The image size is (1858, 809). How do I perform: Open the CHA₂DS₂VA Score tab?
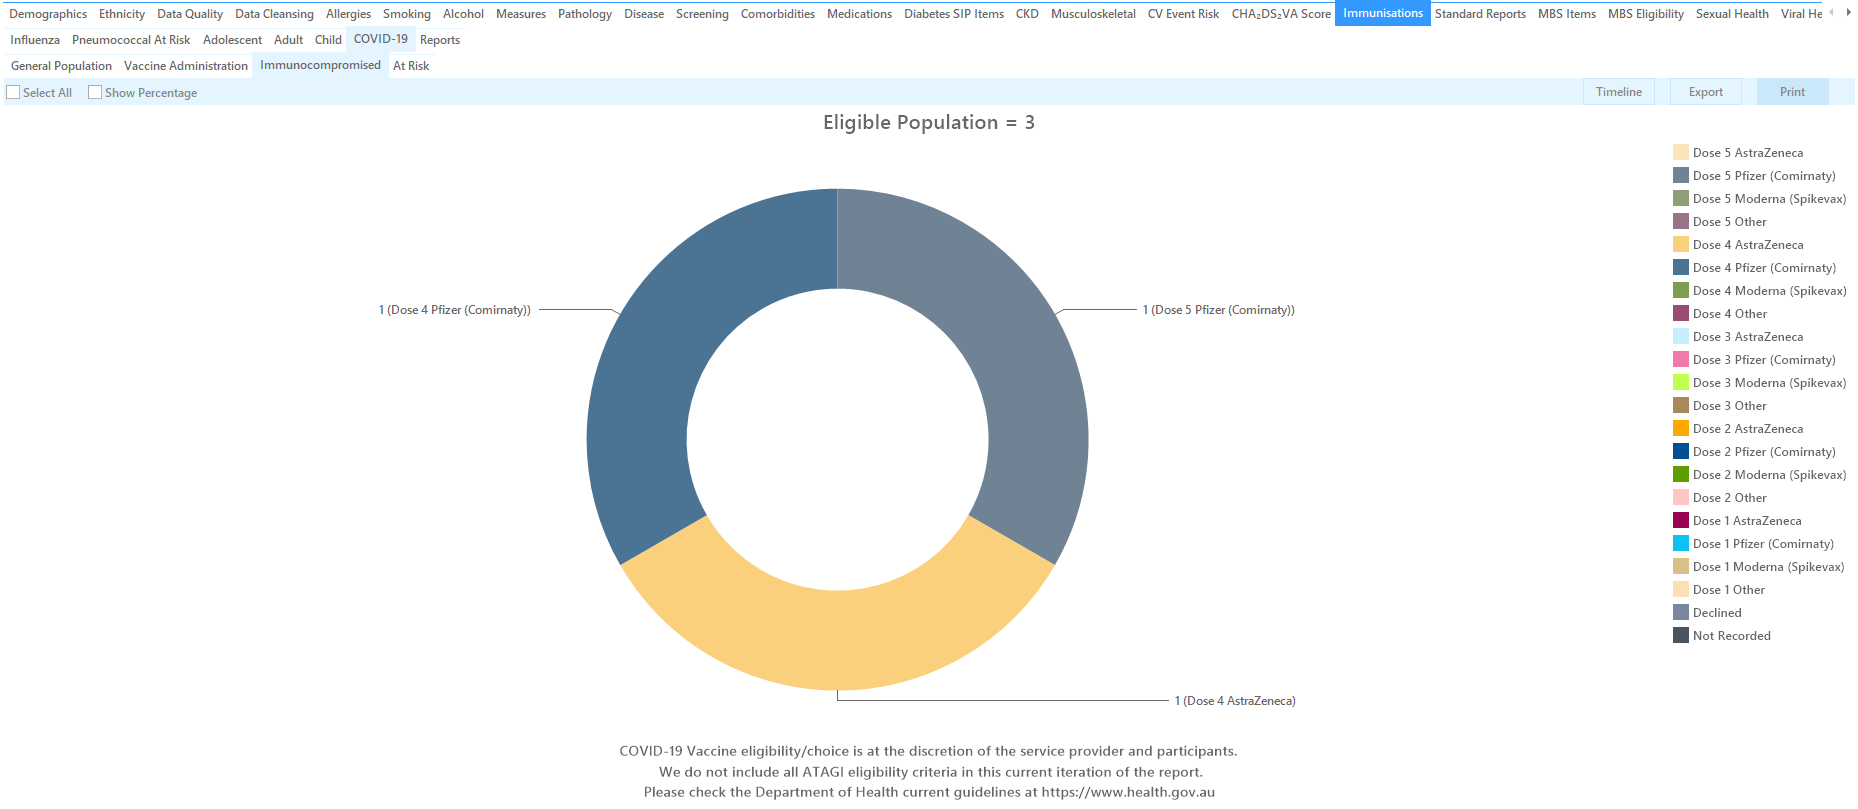pyautogui.click(x=1281, y=14)
